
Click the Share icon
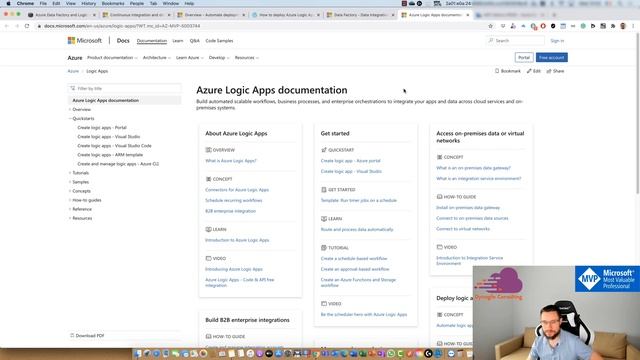pos(549,71)
